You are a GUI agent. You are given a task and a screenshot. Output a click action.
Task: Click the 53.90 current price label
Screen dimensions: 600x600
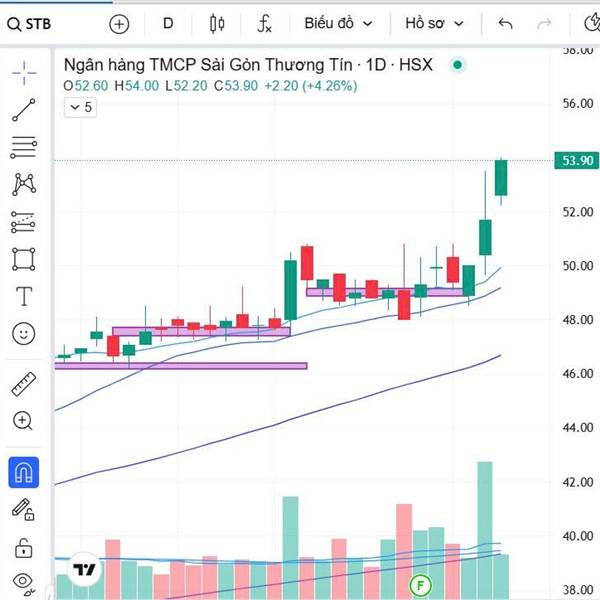[577, 160]
